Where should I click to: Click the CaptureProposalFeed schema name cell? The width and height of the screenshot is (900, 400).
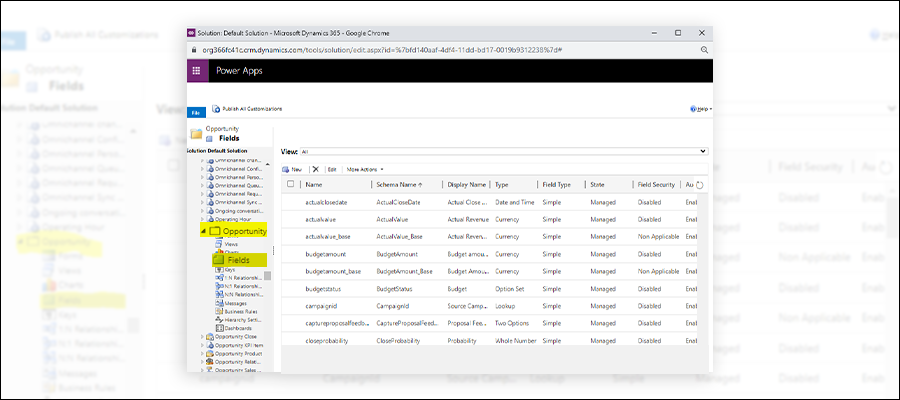point(408,323)
